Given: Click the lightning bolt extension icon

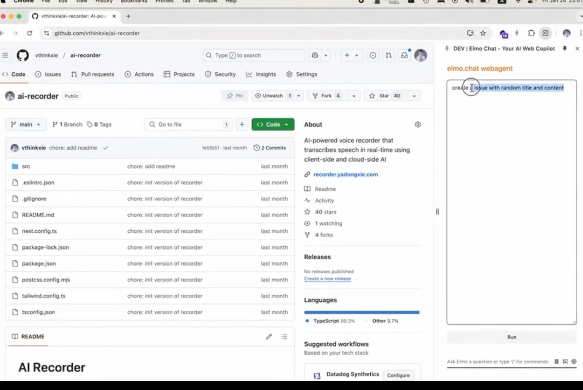Looking at the screenshot, I should 517,33.
